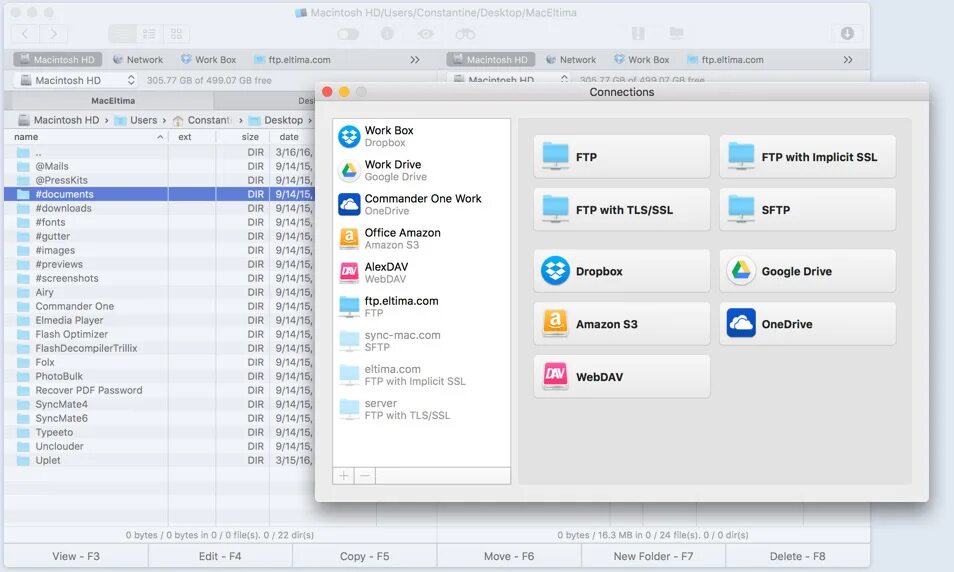Select the #downloads folder row
Image resolution: width=954 pixels, height=572 pixels.
click(x=159, y=208)
